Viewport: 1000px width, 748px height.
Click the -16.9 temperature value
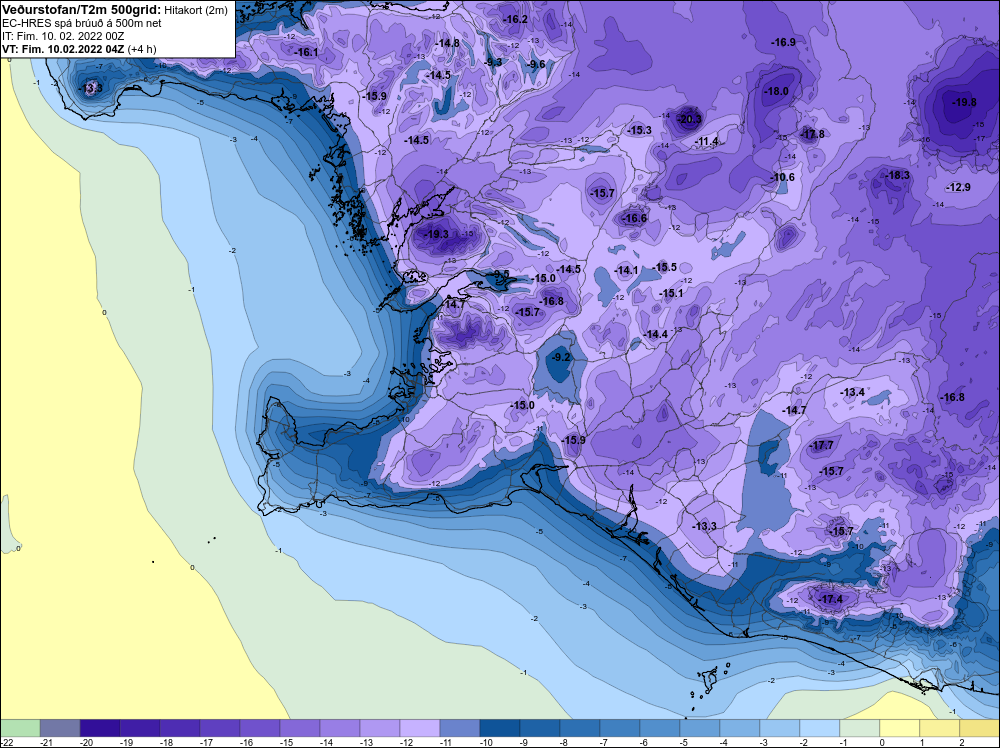click(x=784, y=42)
